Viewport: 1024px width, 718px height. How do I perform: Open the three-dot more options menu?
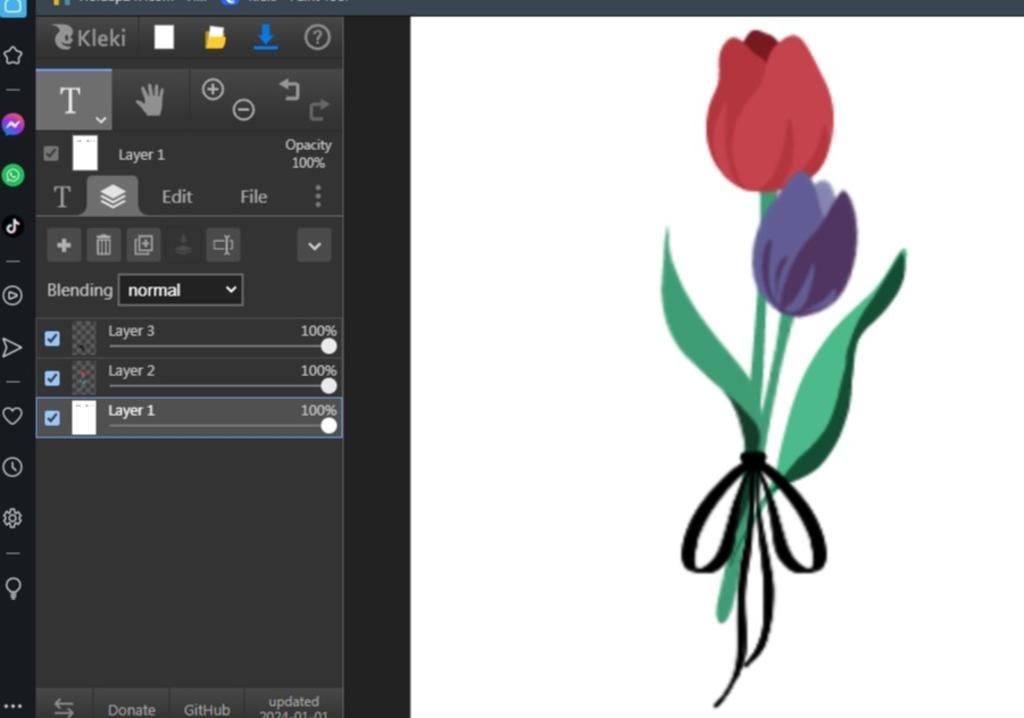tap(318, 196)
